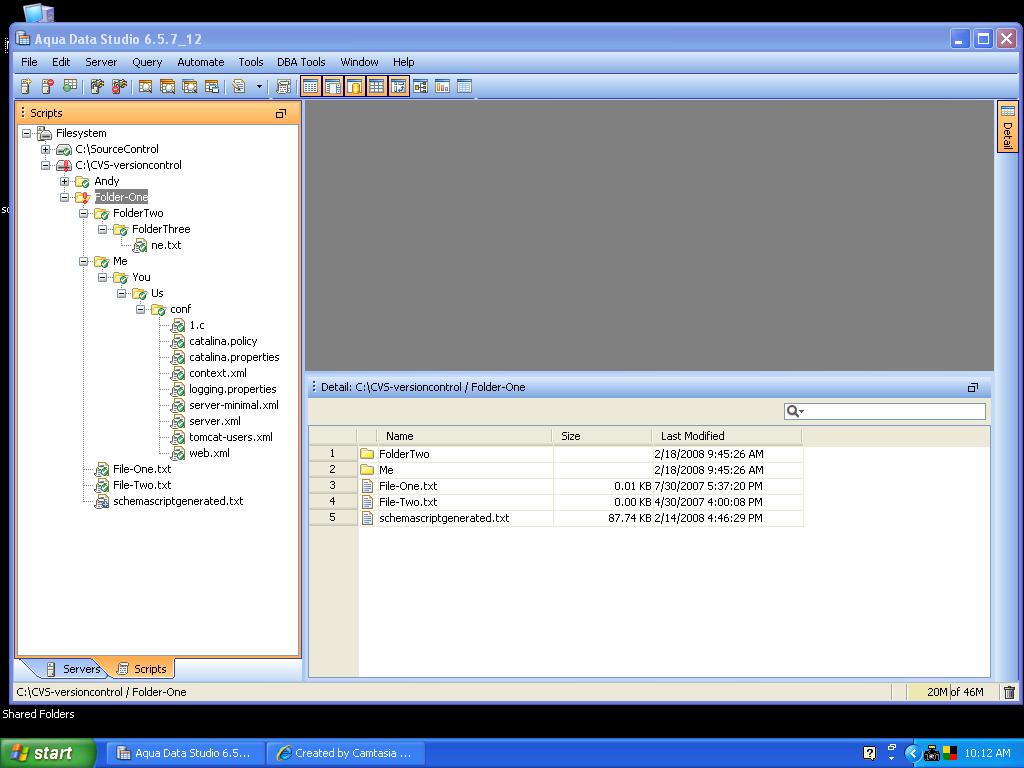
Task: Collapse the Me folder node
Action: [84, 261]
